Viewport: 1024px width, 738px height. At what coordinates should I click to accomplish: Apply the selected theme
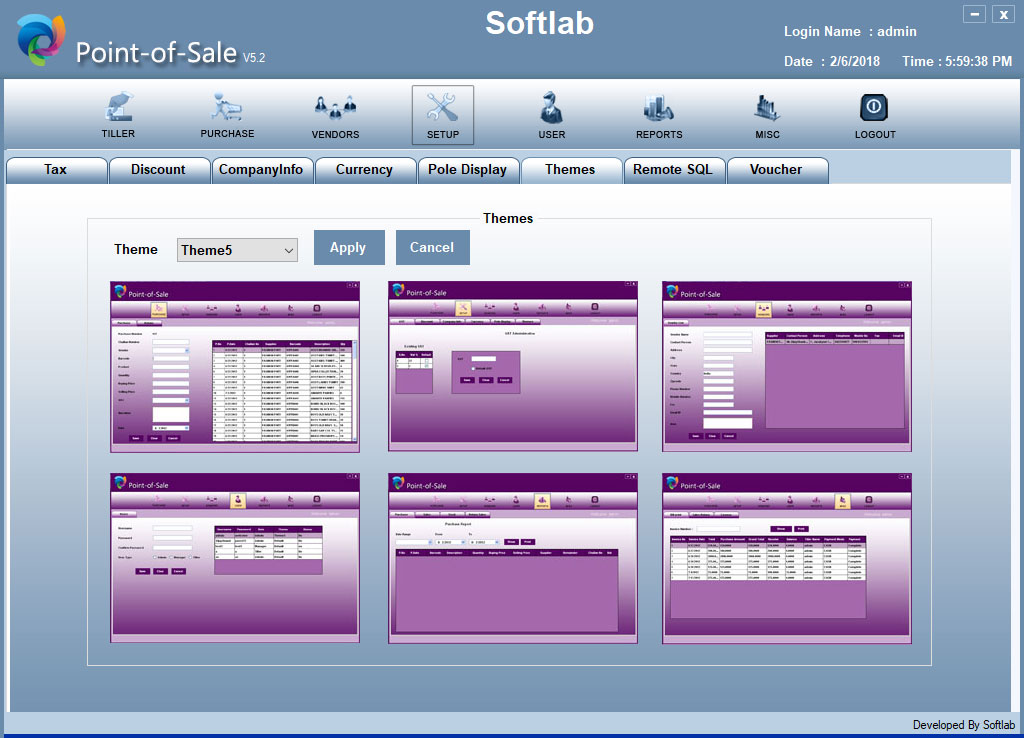tap(348, 248)
